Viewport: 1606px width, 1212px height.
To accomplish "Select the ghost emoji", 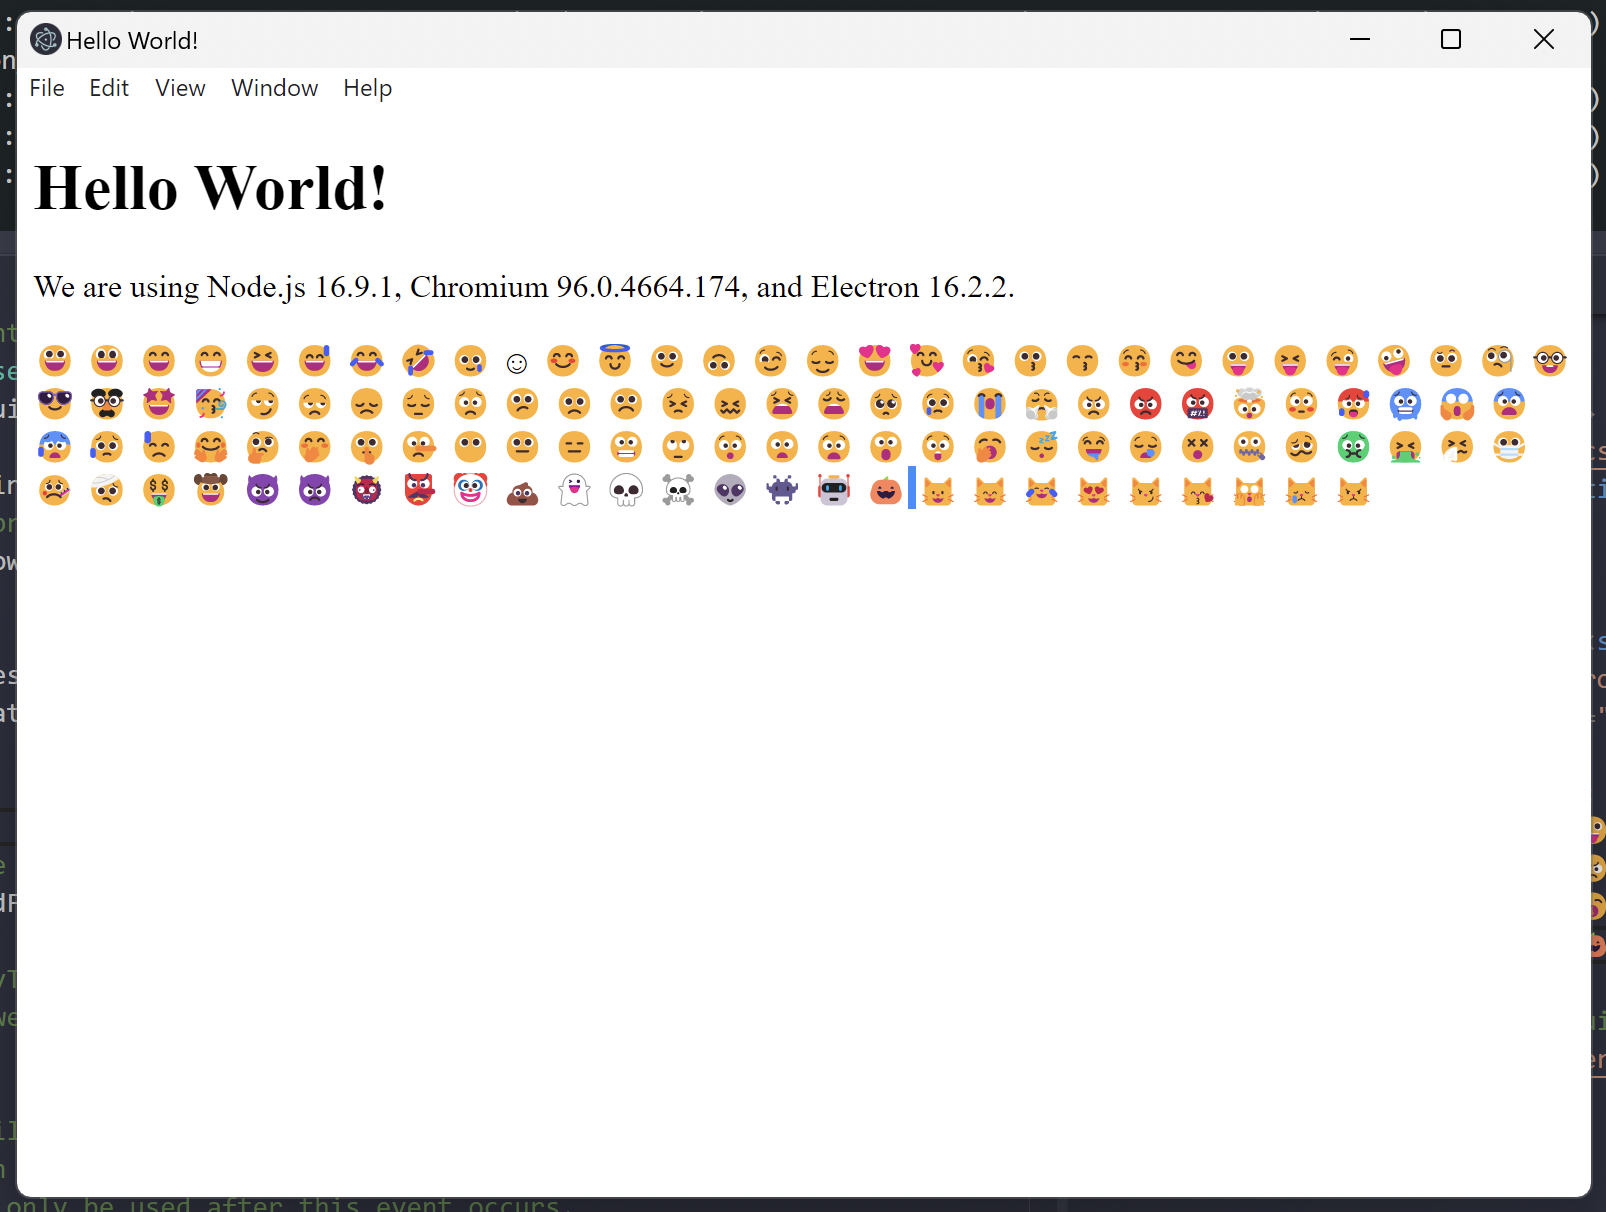I will (574, 491).
